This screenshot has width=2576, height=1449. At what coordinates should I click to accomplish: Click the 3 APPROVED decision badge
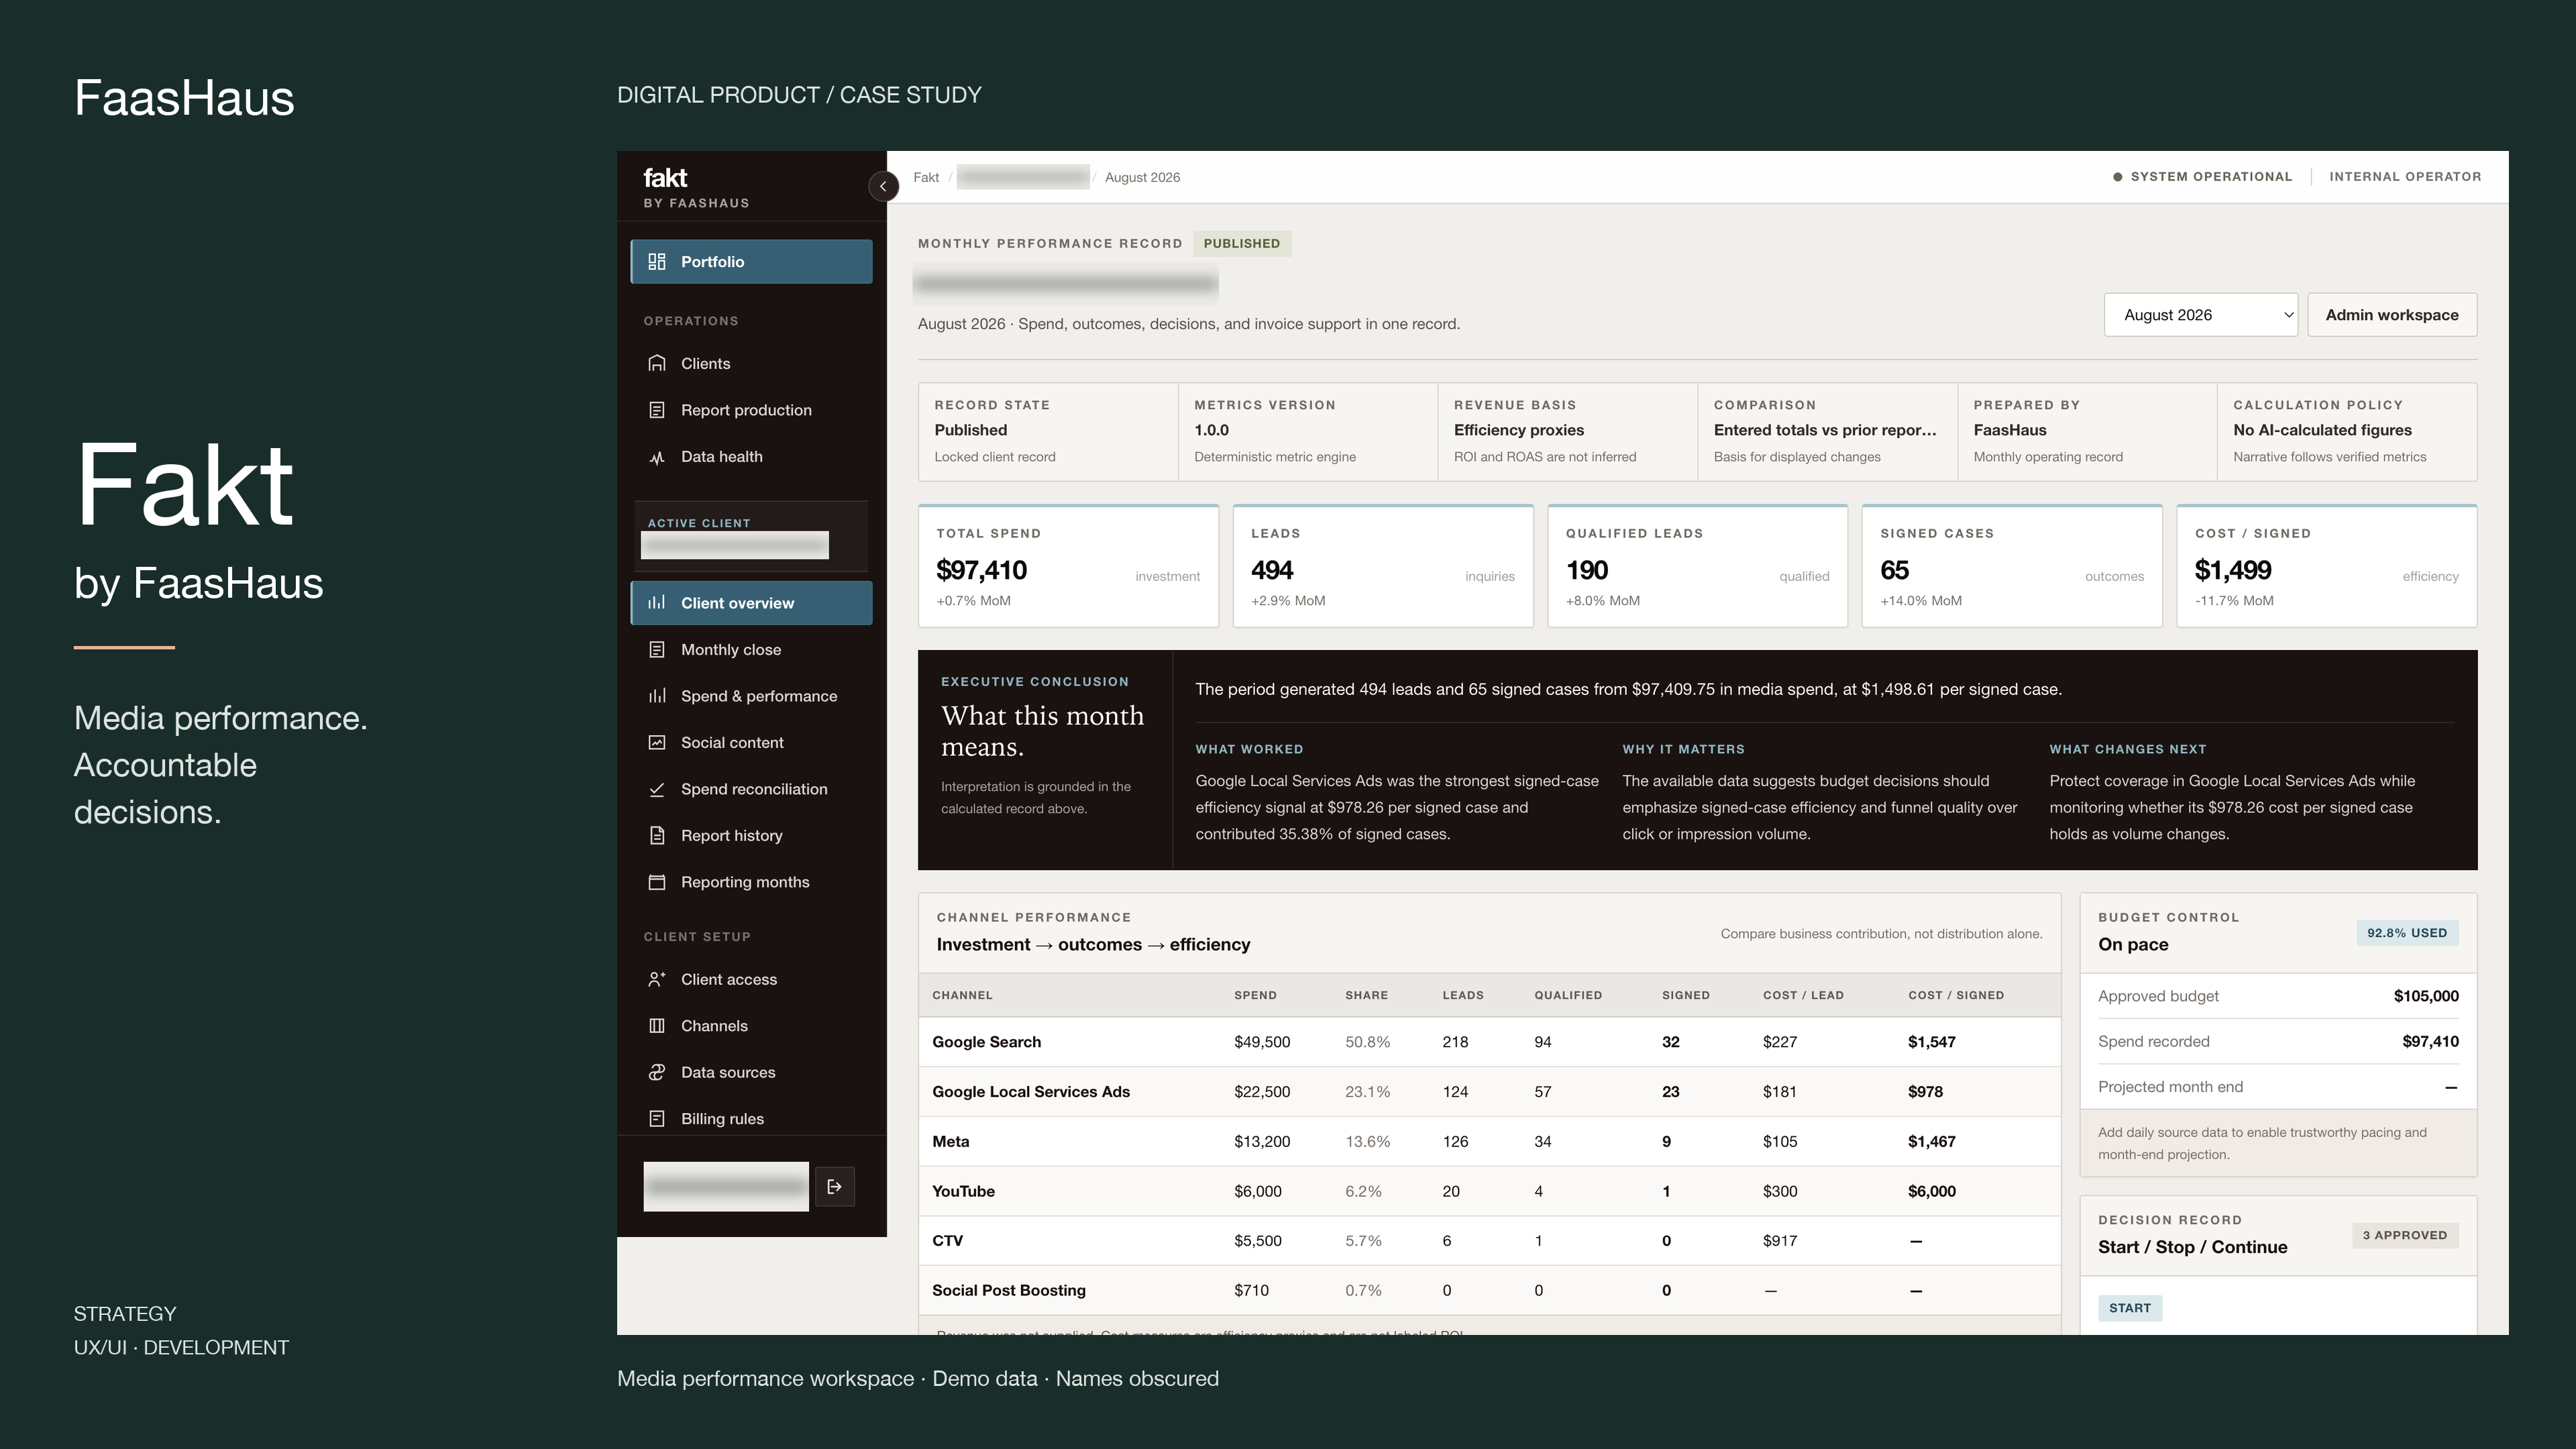coord(2405,1235)
